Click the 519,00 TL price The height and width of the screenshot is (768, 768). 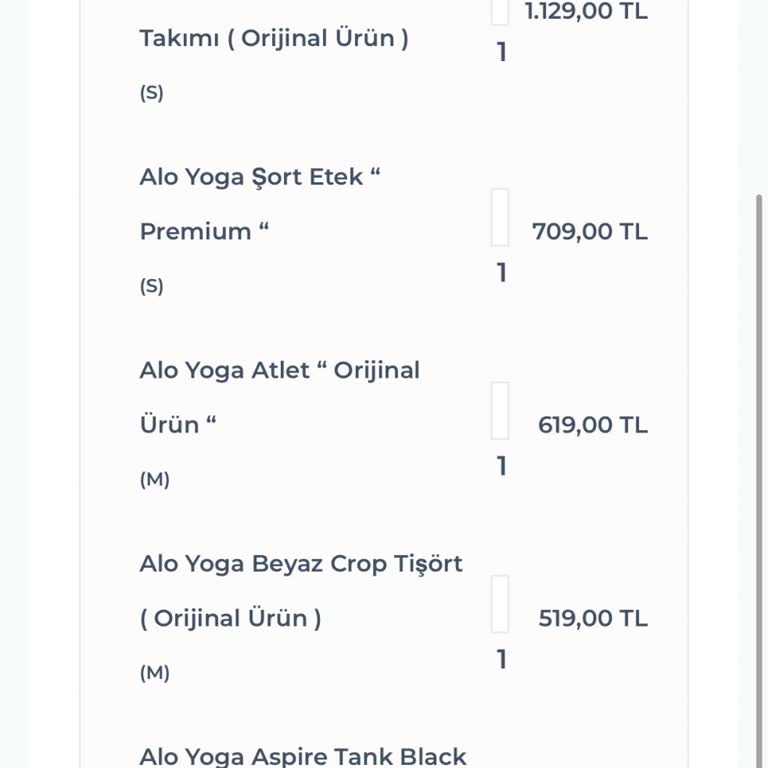pyautogui.click(x=593, y=618)
